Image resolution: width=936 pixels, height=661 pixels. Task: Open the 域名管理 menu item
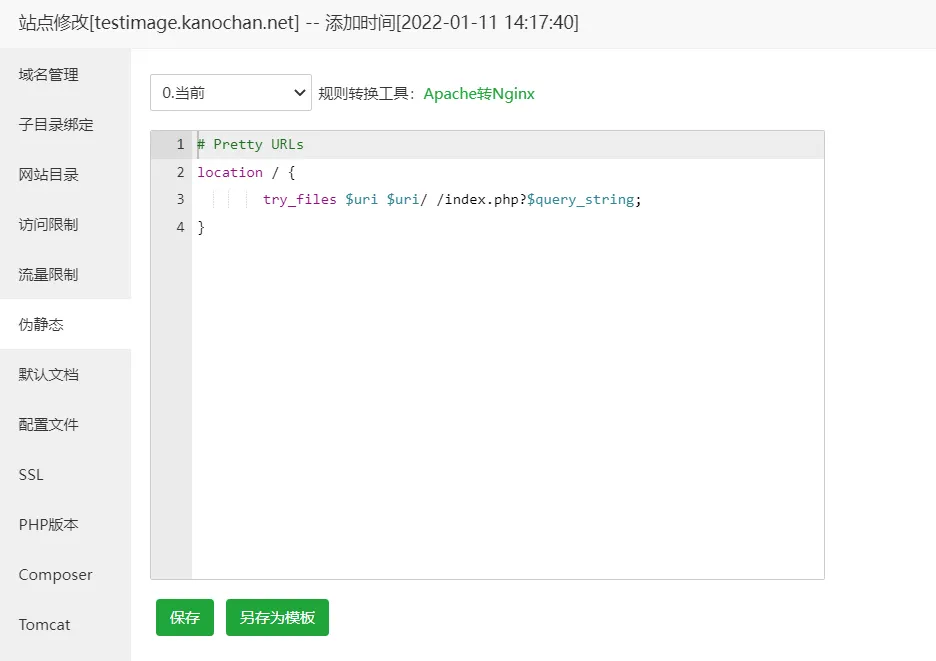click(x=65, y=75)
